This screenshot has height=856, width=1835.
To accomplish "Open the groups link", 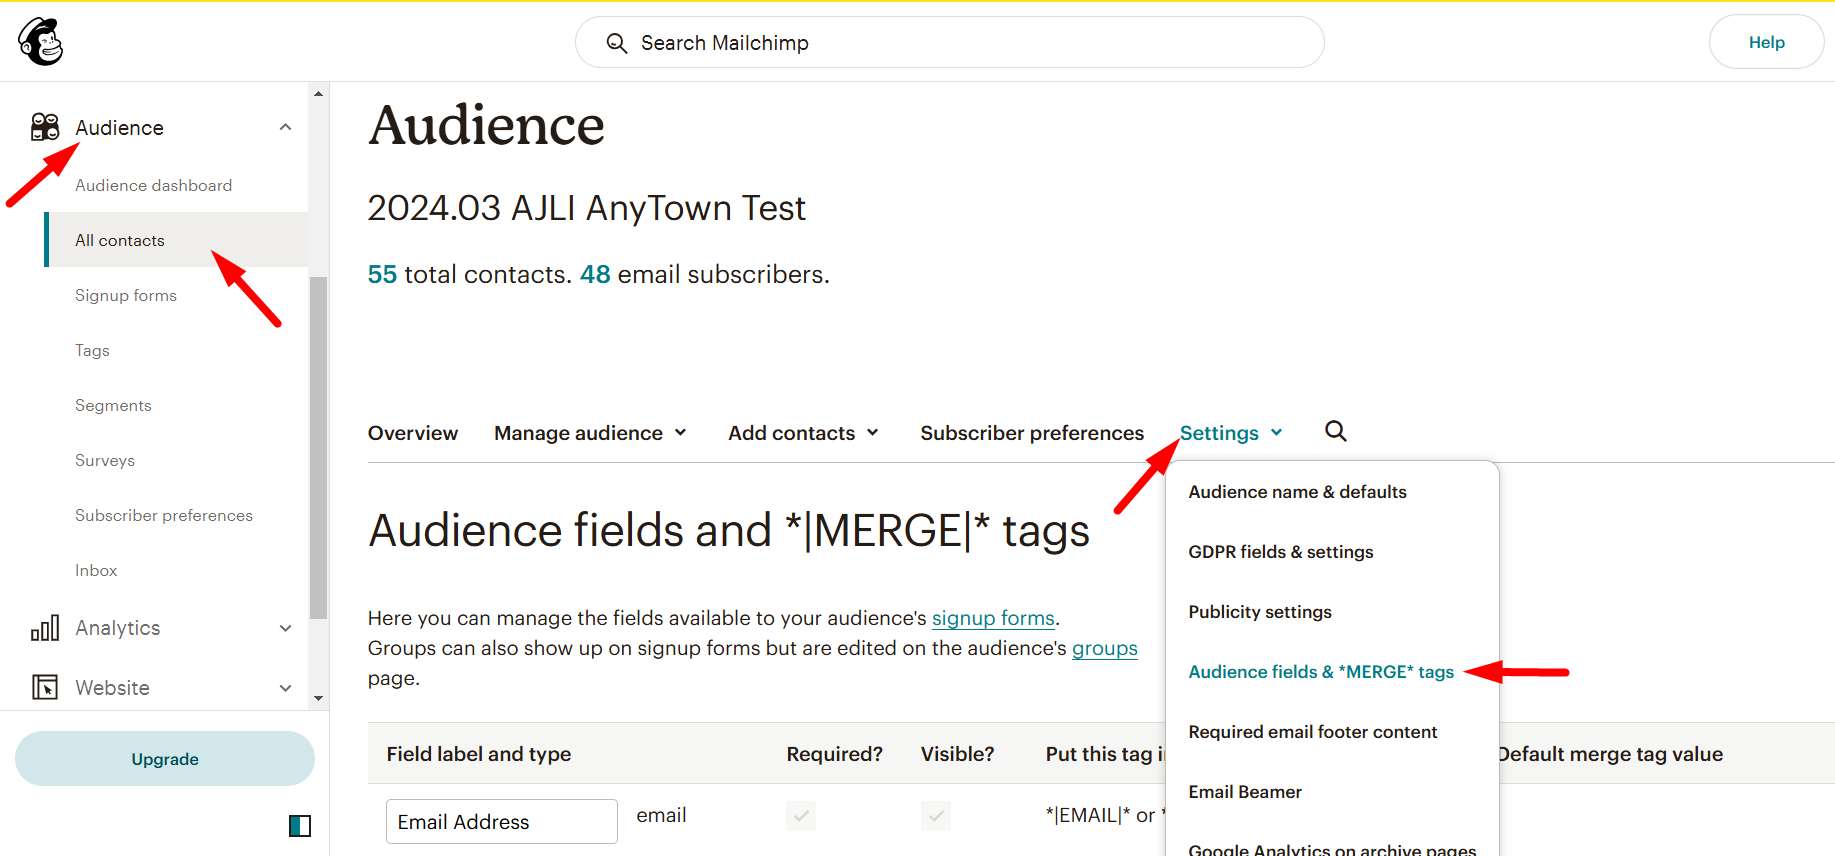I will point(1105,648).
